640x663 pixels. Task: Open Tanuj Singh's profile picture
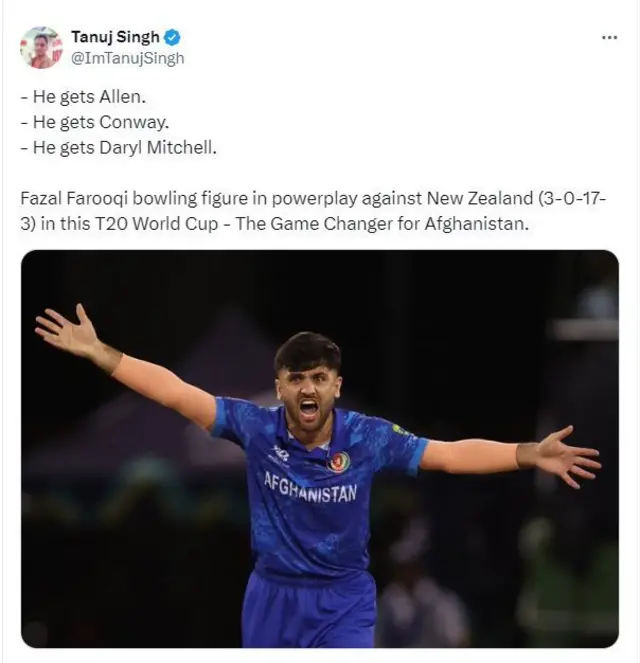(x=41, y=47)
